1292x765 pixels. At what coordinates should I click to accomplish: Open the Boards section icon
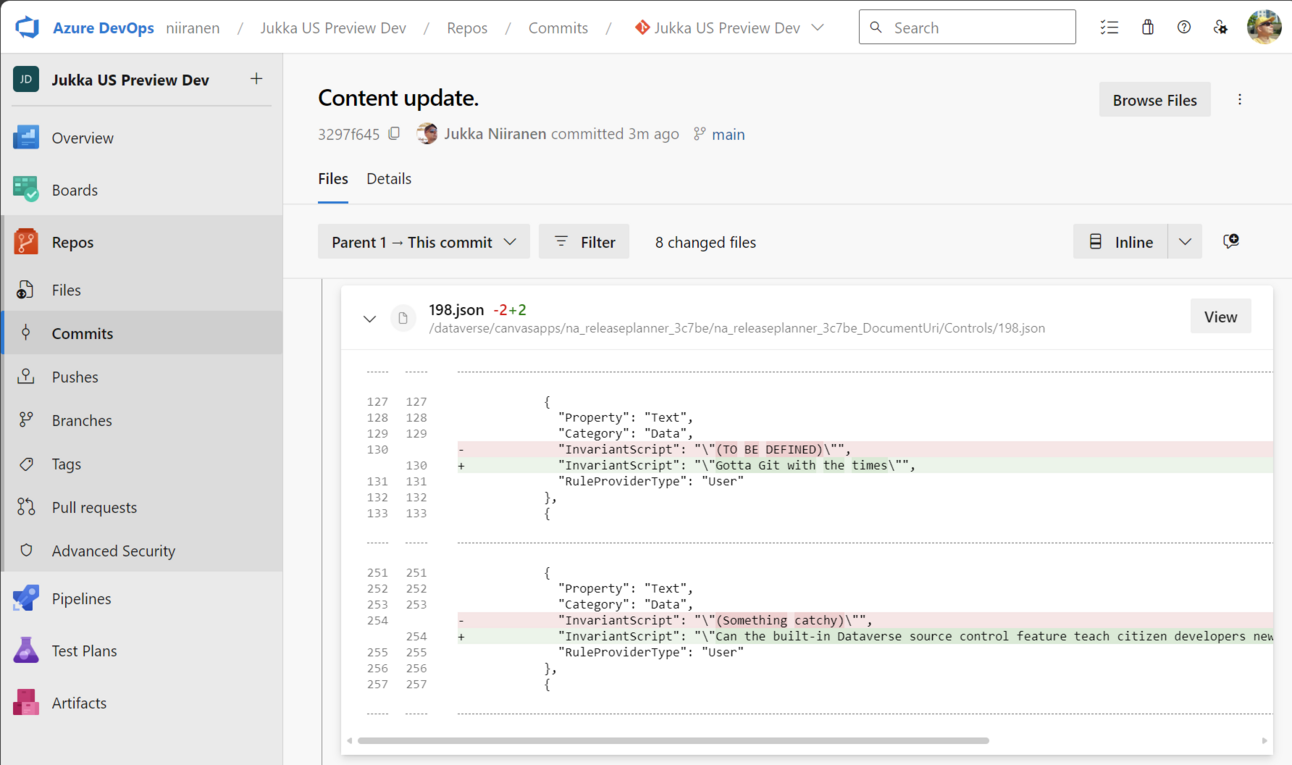(26, 190)
